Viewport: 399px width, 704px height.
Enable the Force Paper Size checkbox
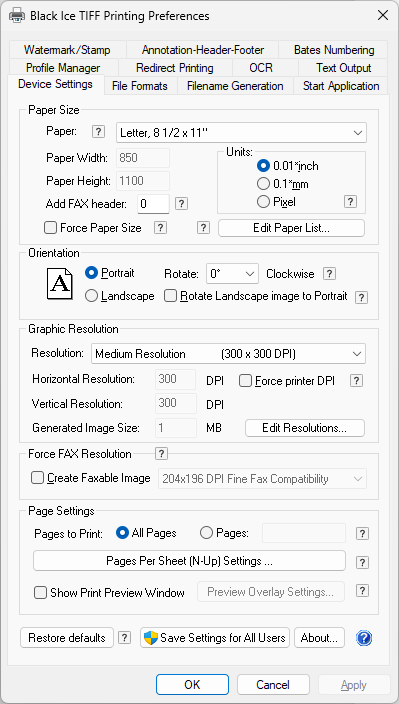tap(50, 228)
